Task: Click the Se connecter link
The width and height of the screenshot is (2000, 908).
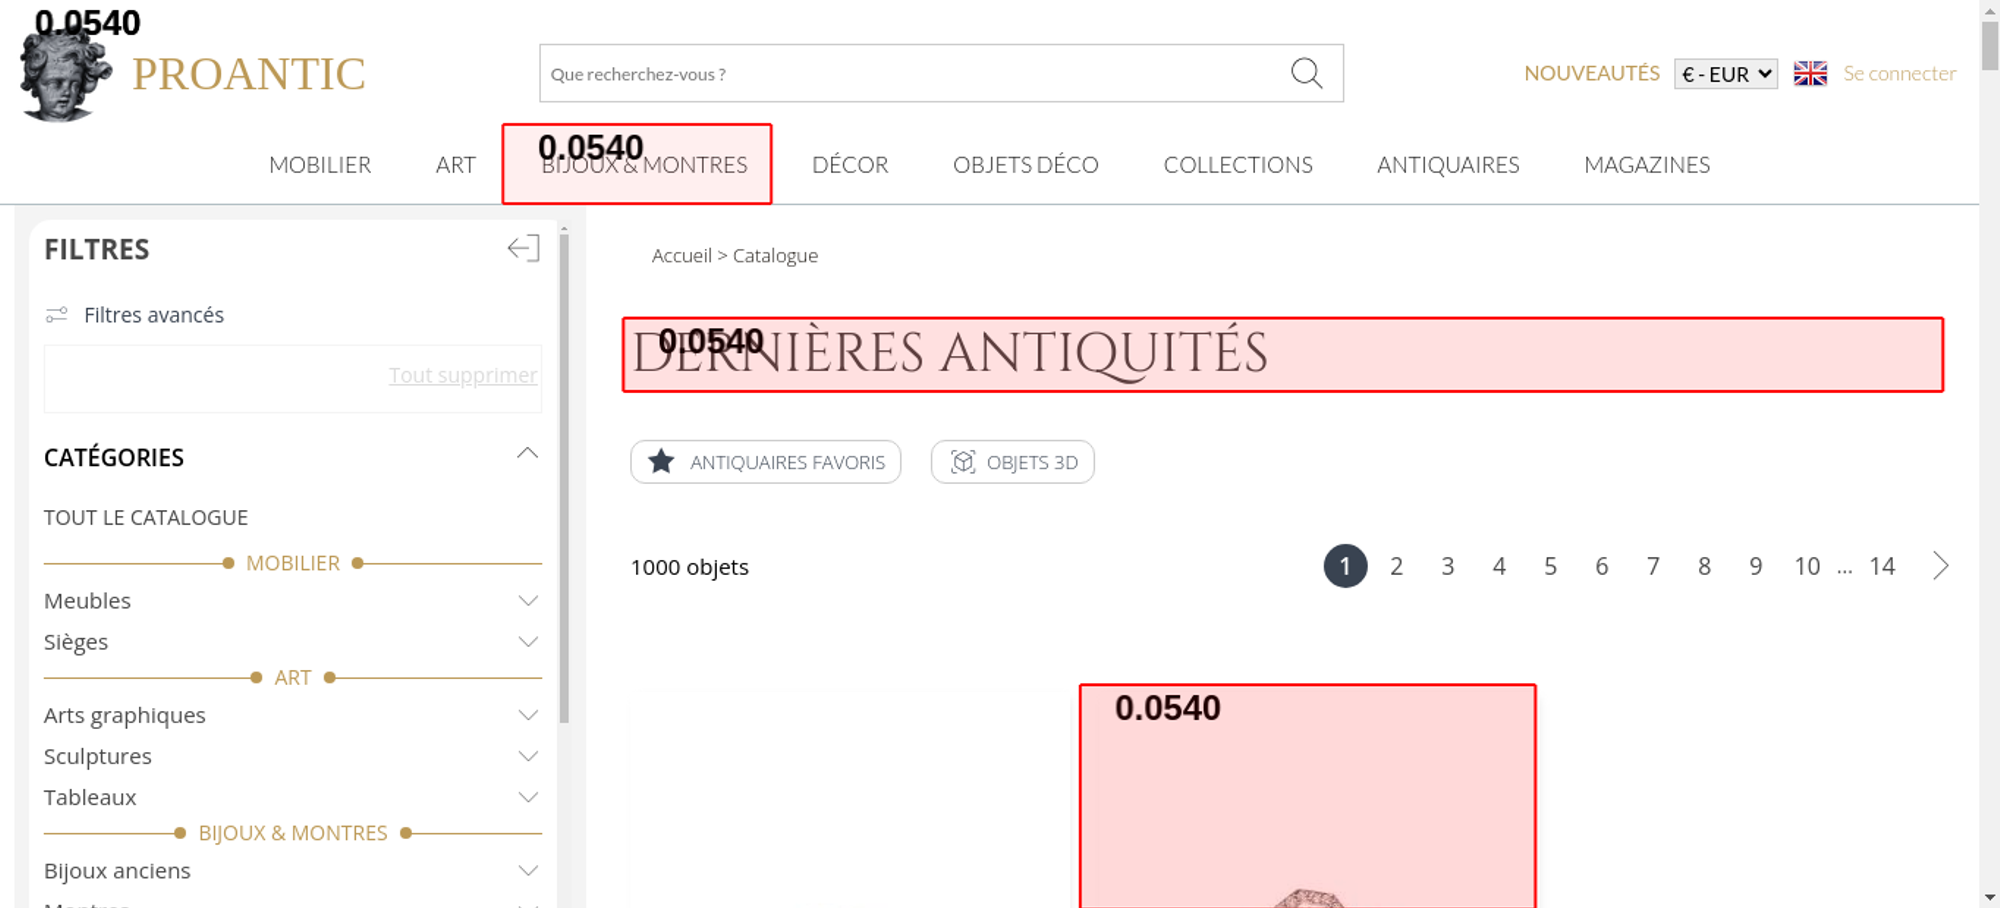Action: pyautogui.click(x=1899, y=74)
